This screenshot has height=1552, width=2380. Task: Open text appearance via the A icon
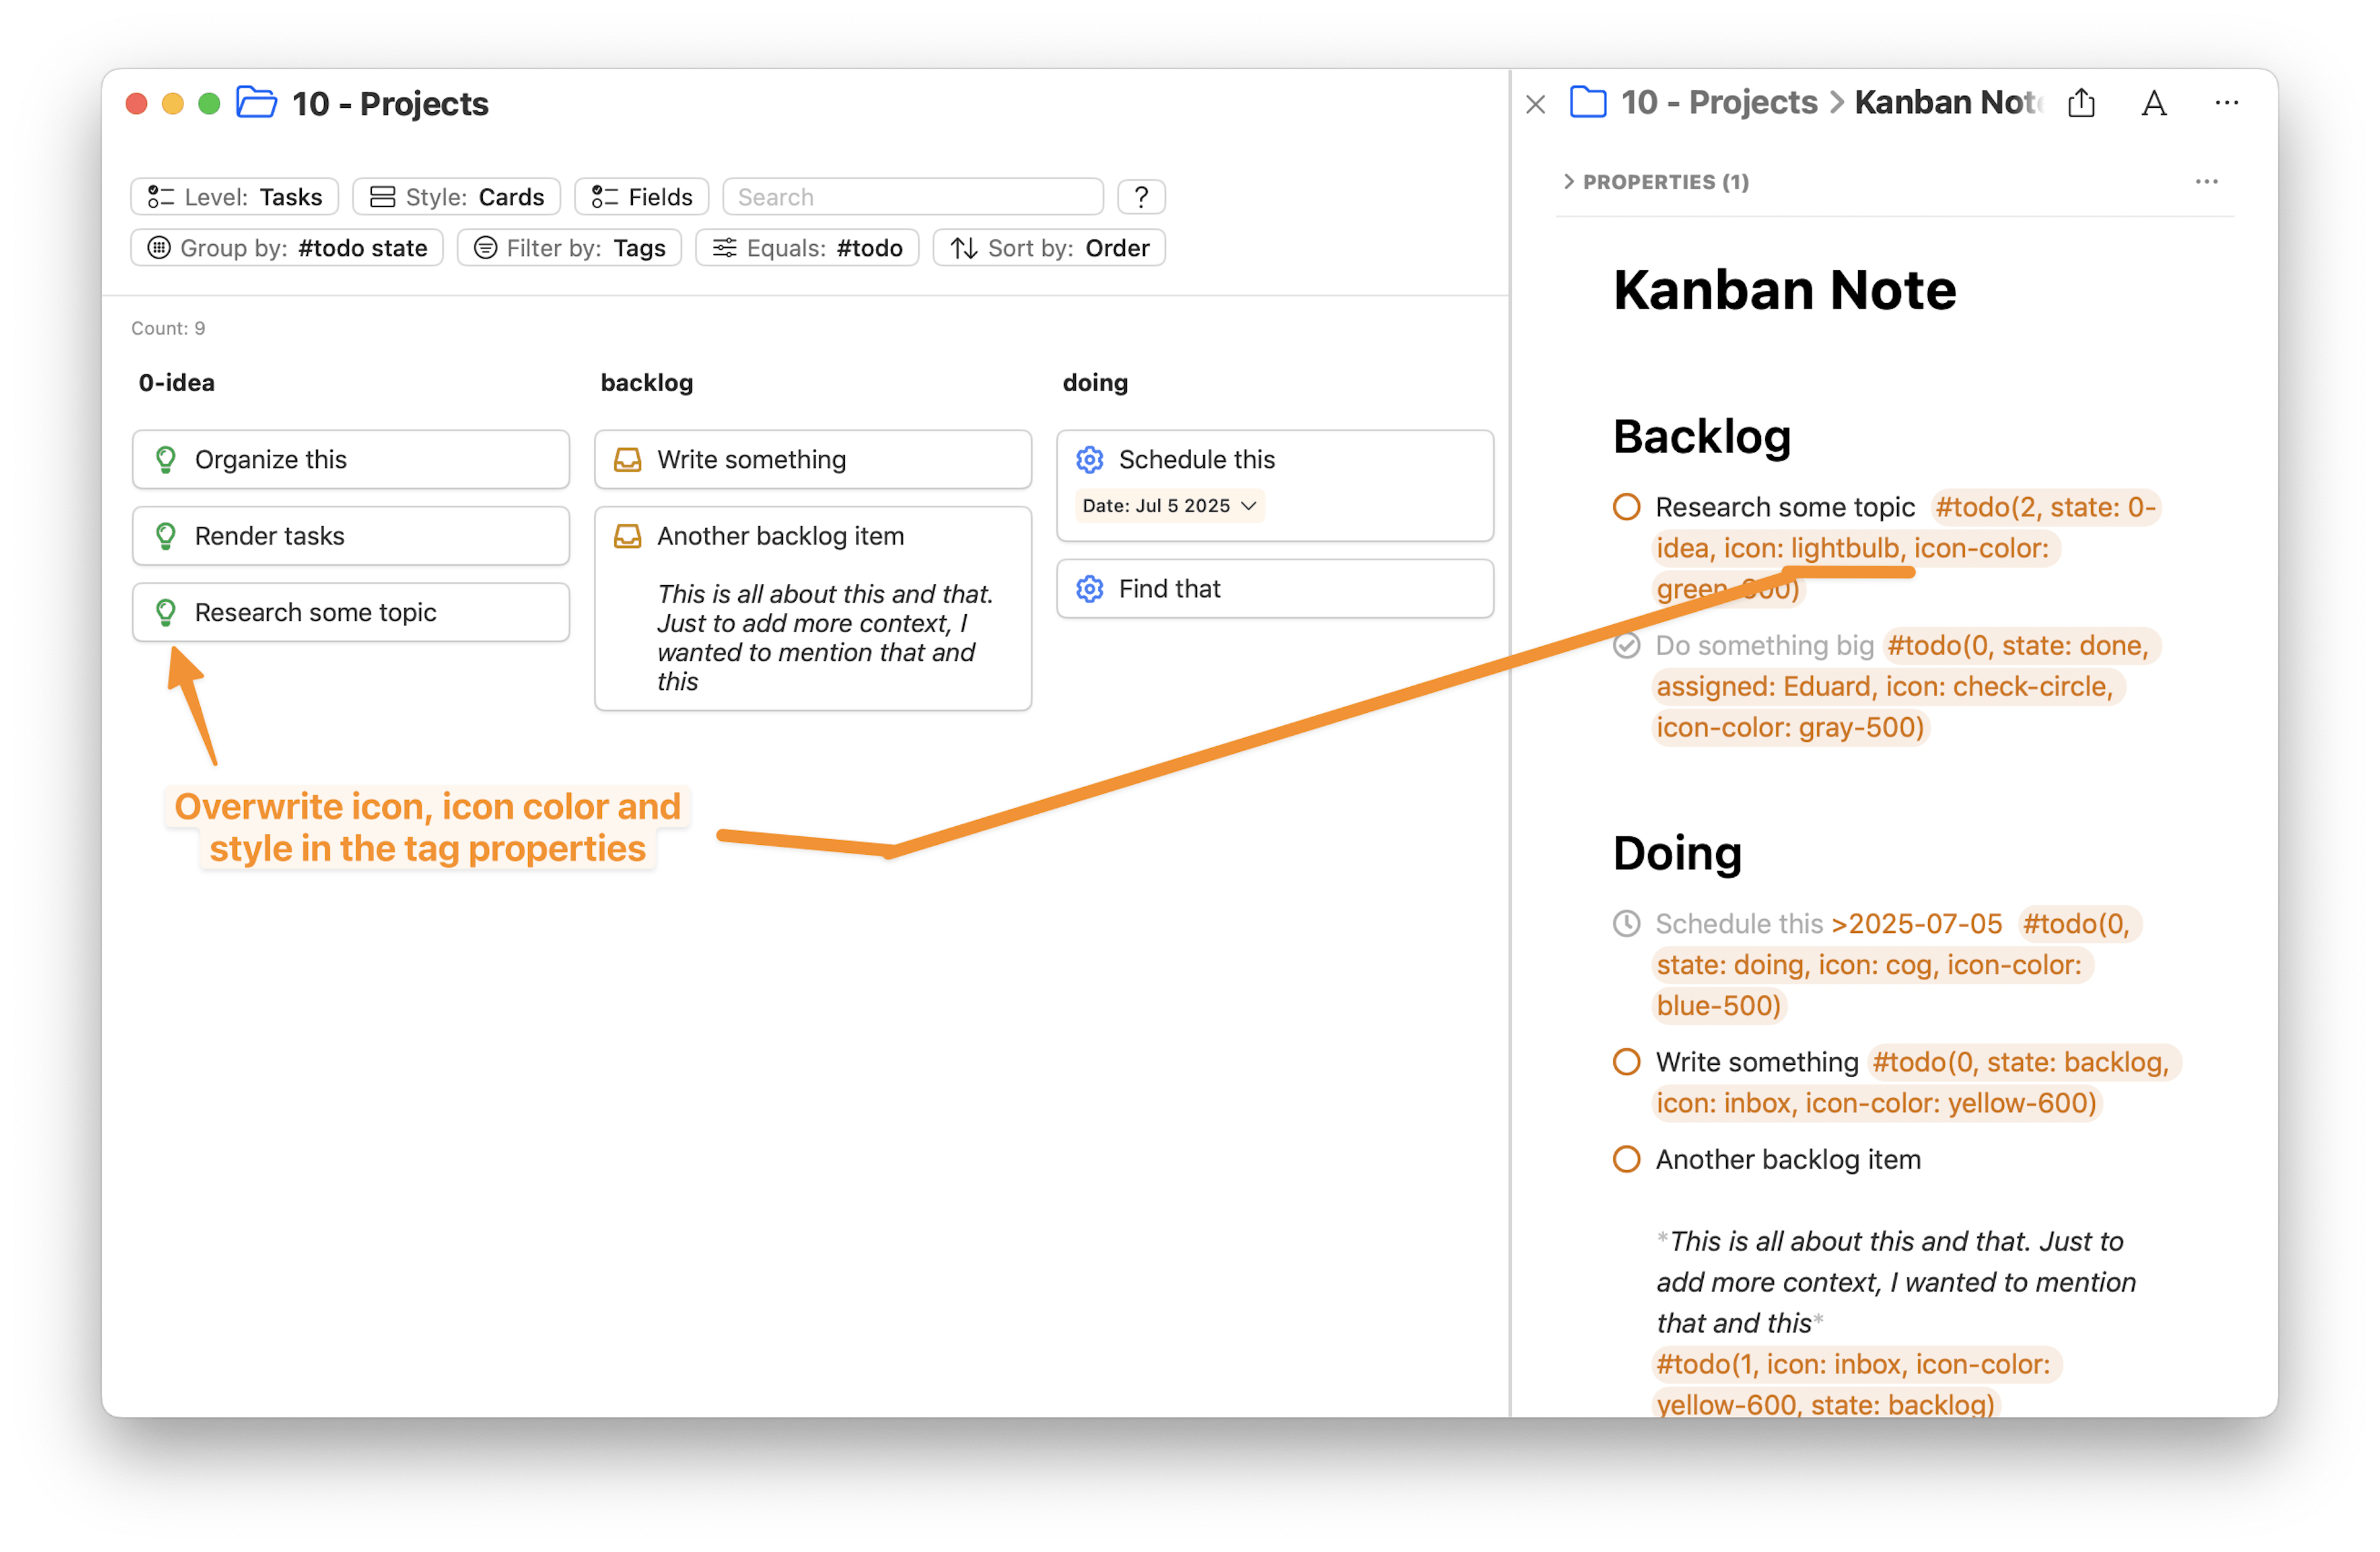2154,103
